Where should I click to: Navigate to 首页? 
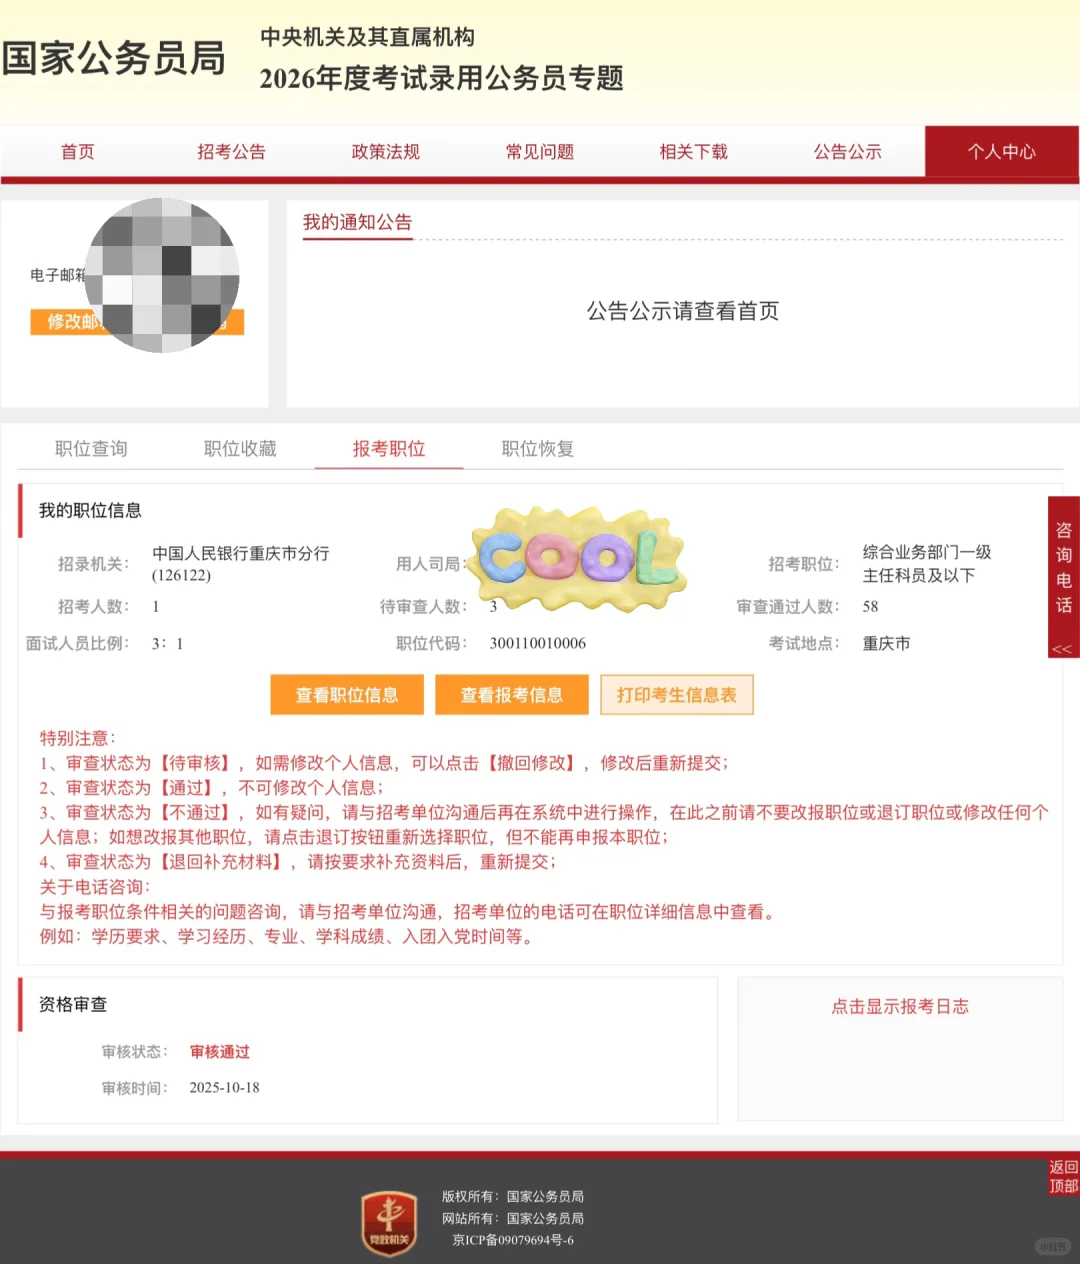77,151
